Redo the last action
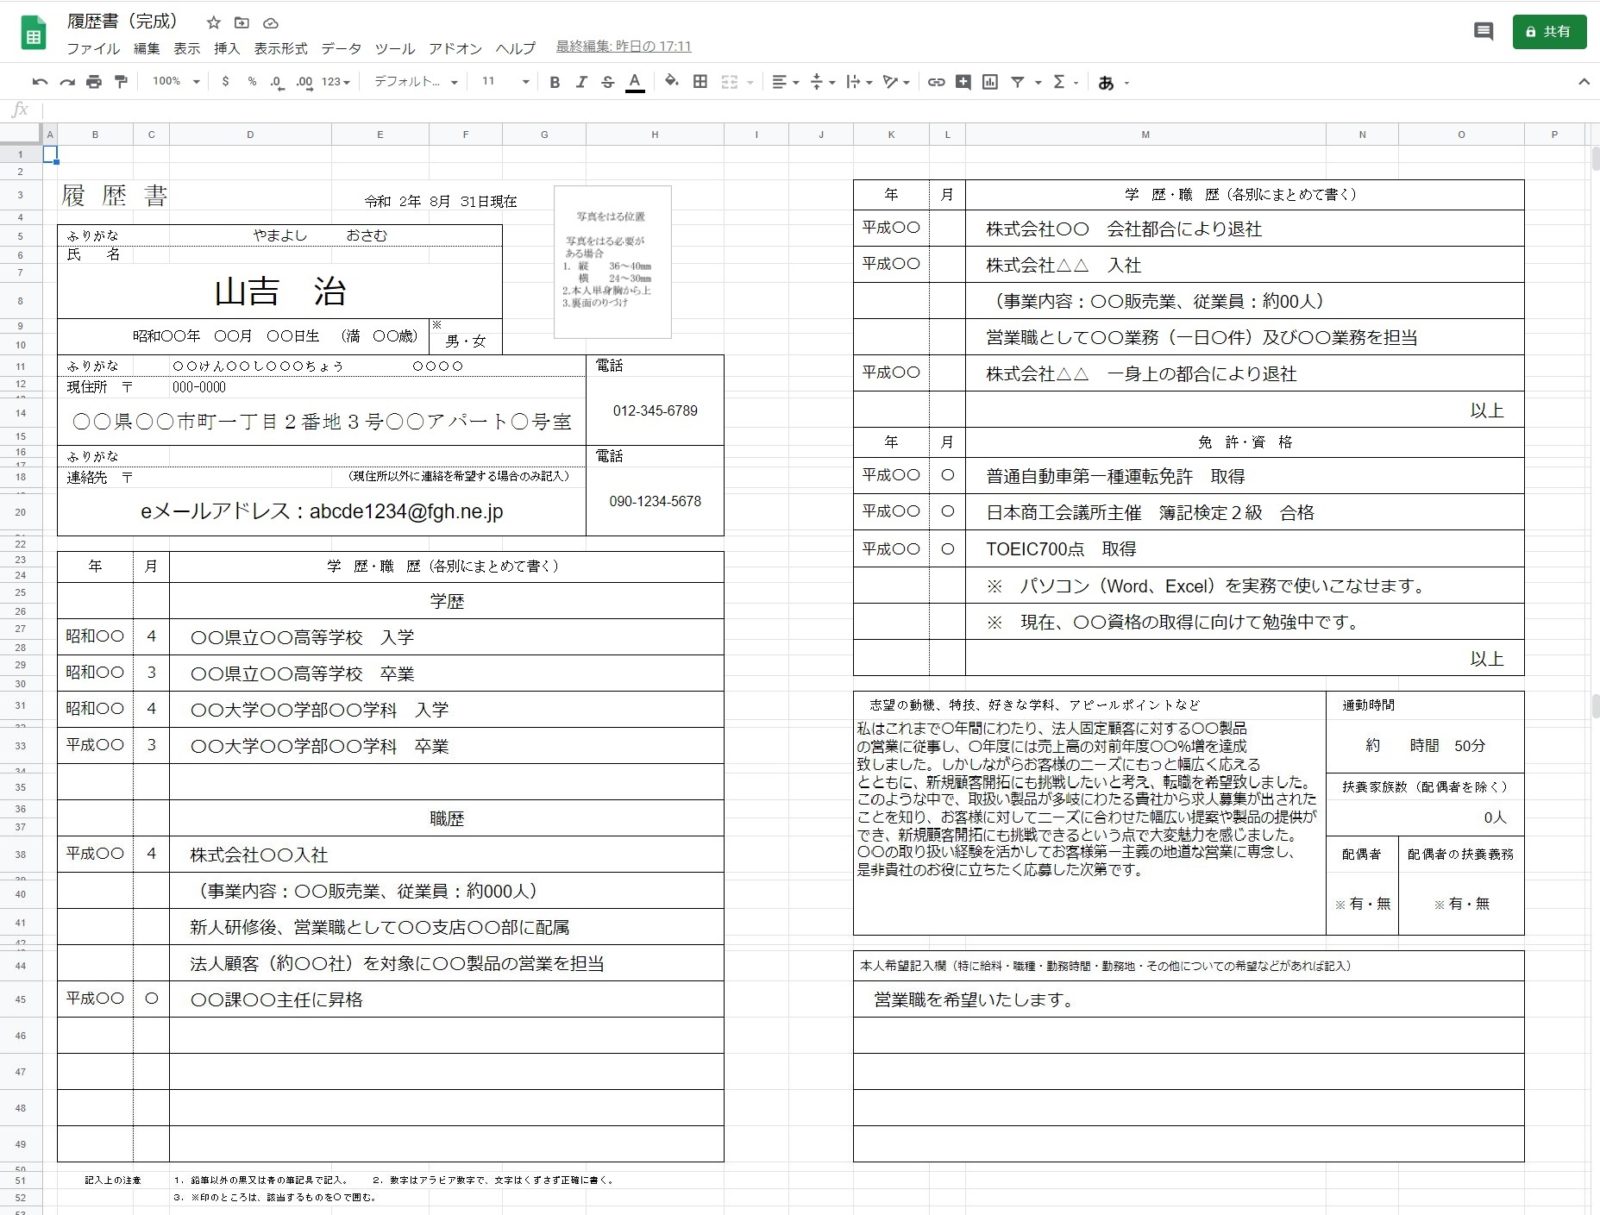 [x=67, y=82]
